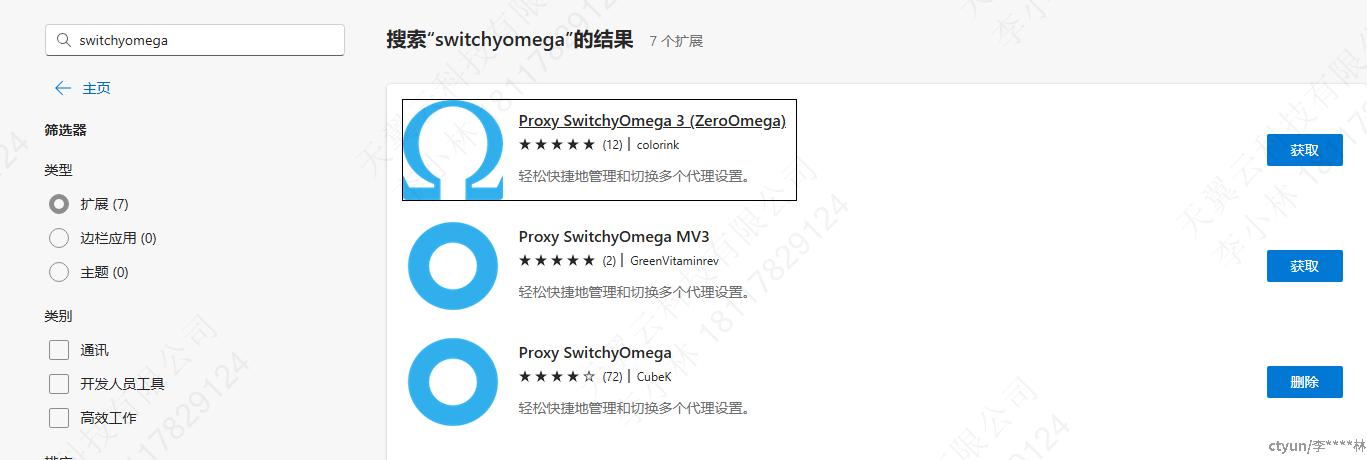Click the back arrow next to 主页

pos(63,88)
